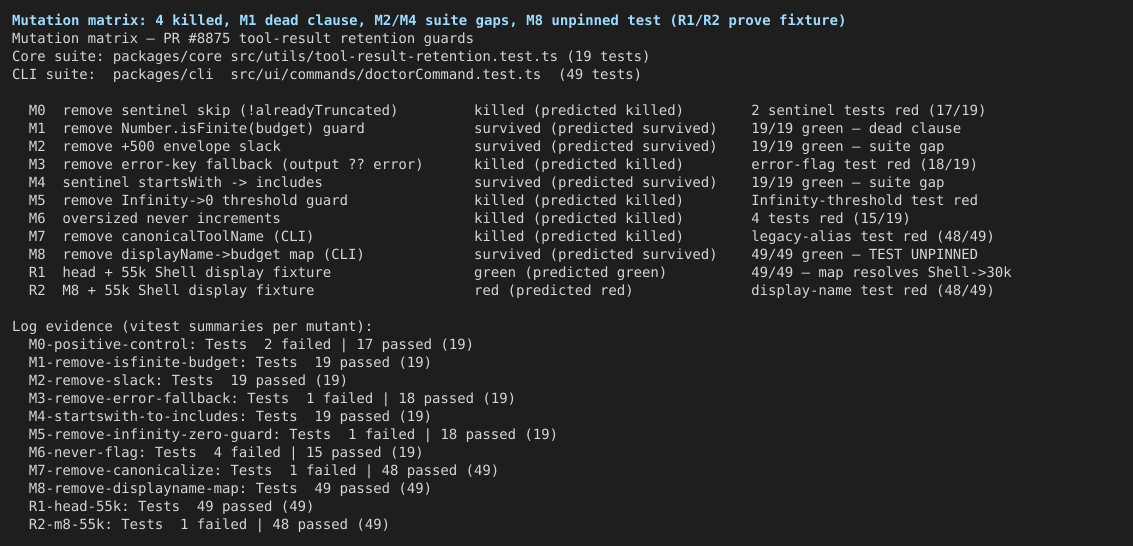Click the blue Mutation matrix heading line
The height and width of the screenshot is (546, 1133).
click(428, 20)
